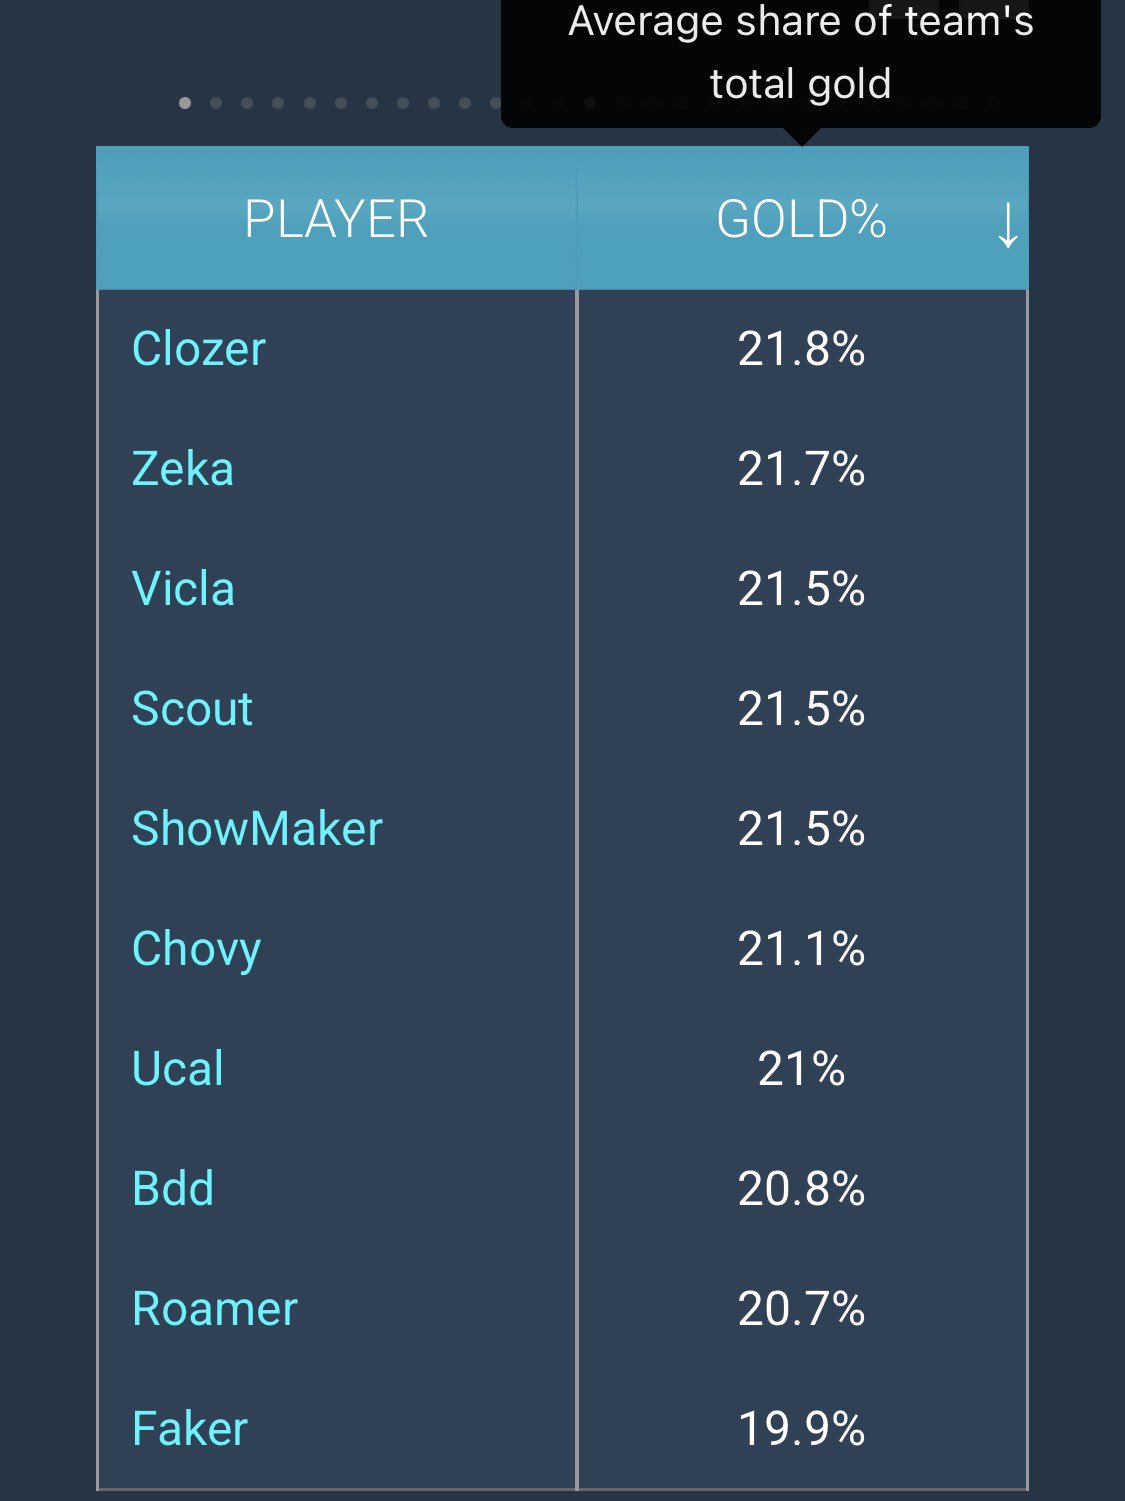Click the highlighted active pagination dot
This screenshot has height=1501, width=1125.
tap(186, 101)
